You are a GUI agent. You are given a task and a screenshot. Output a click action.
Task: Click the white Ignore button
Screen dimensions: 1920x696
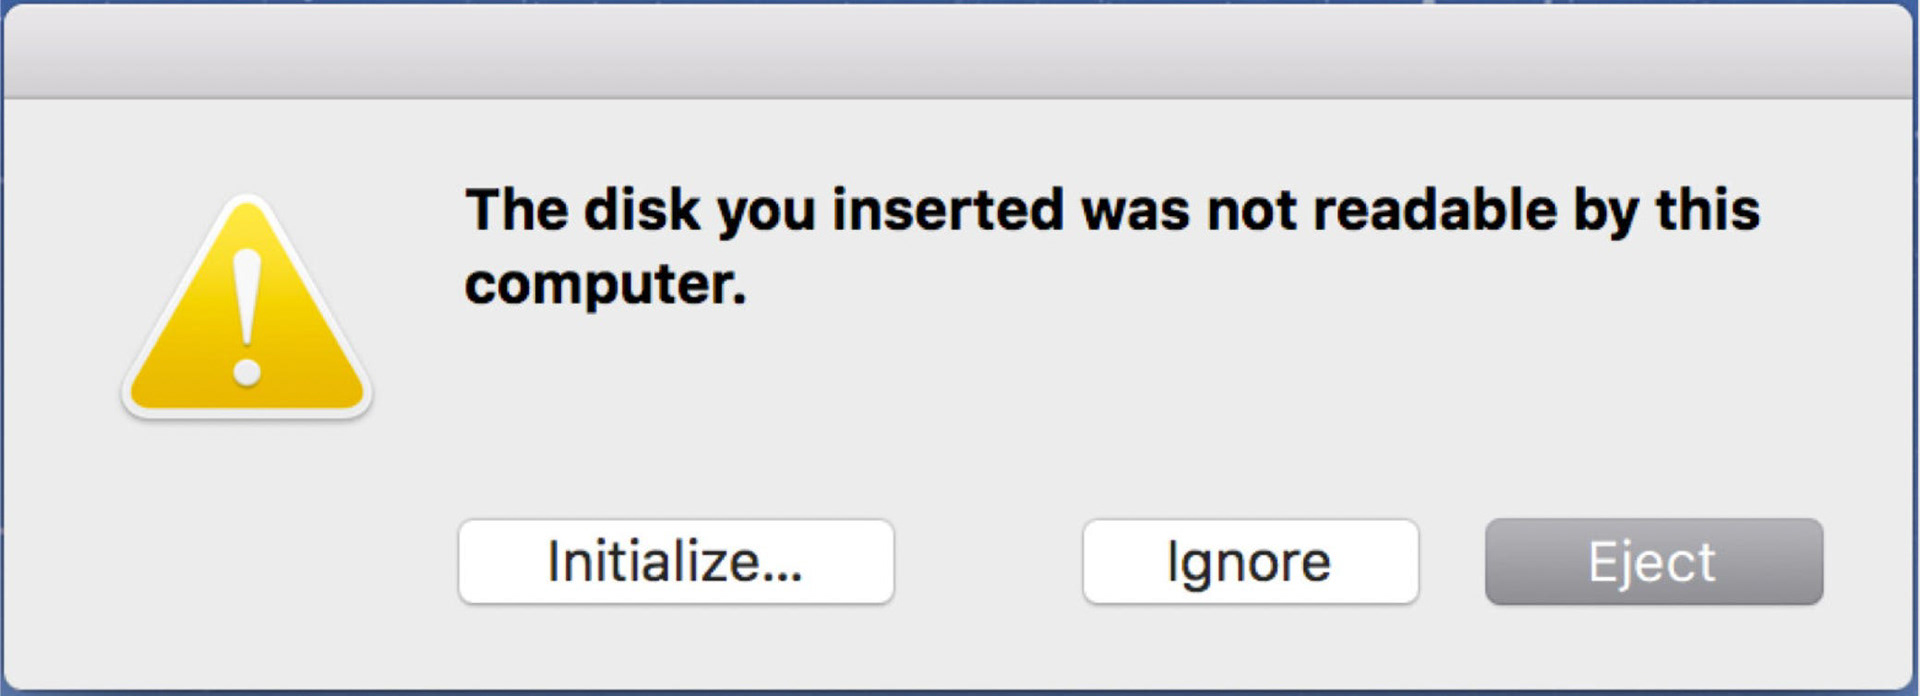pos(1249,562)
